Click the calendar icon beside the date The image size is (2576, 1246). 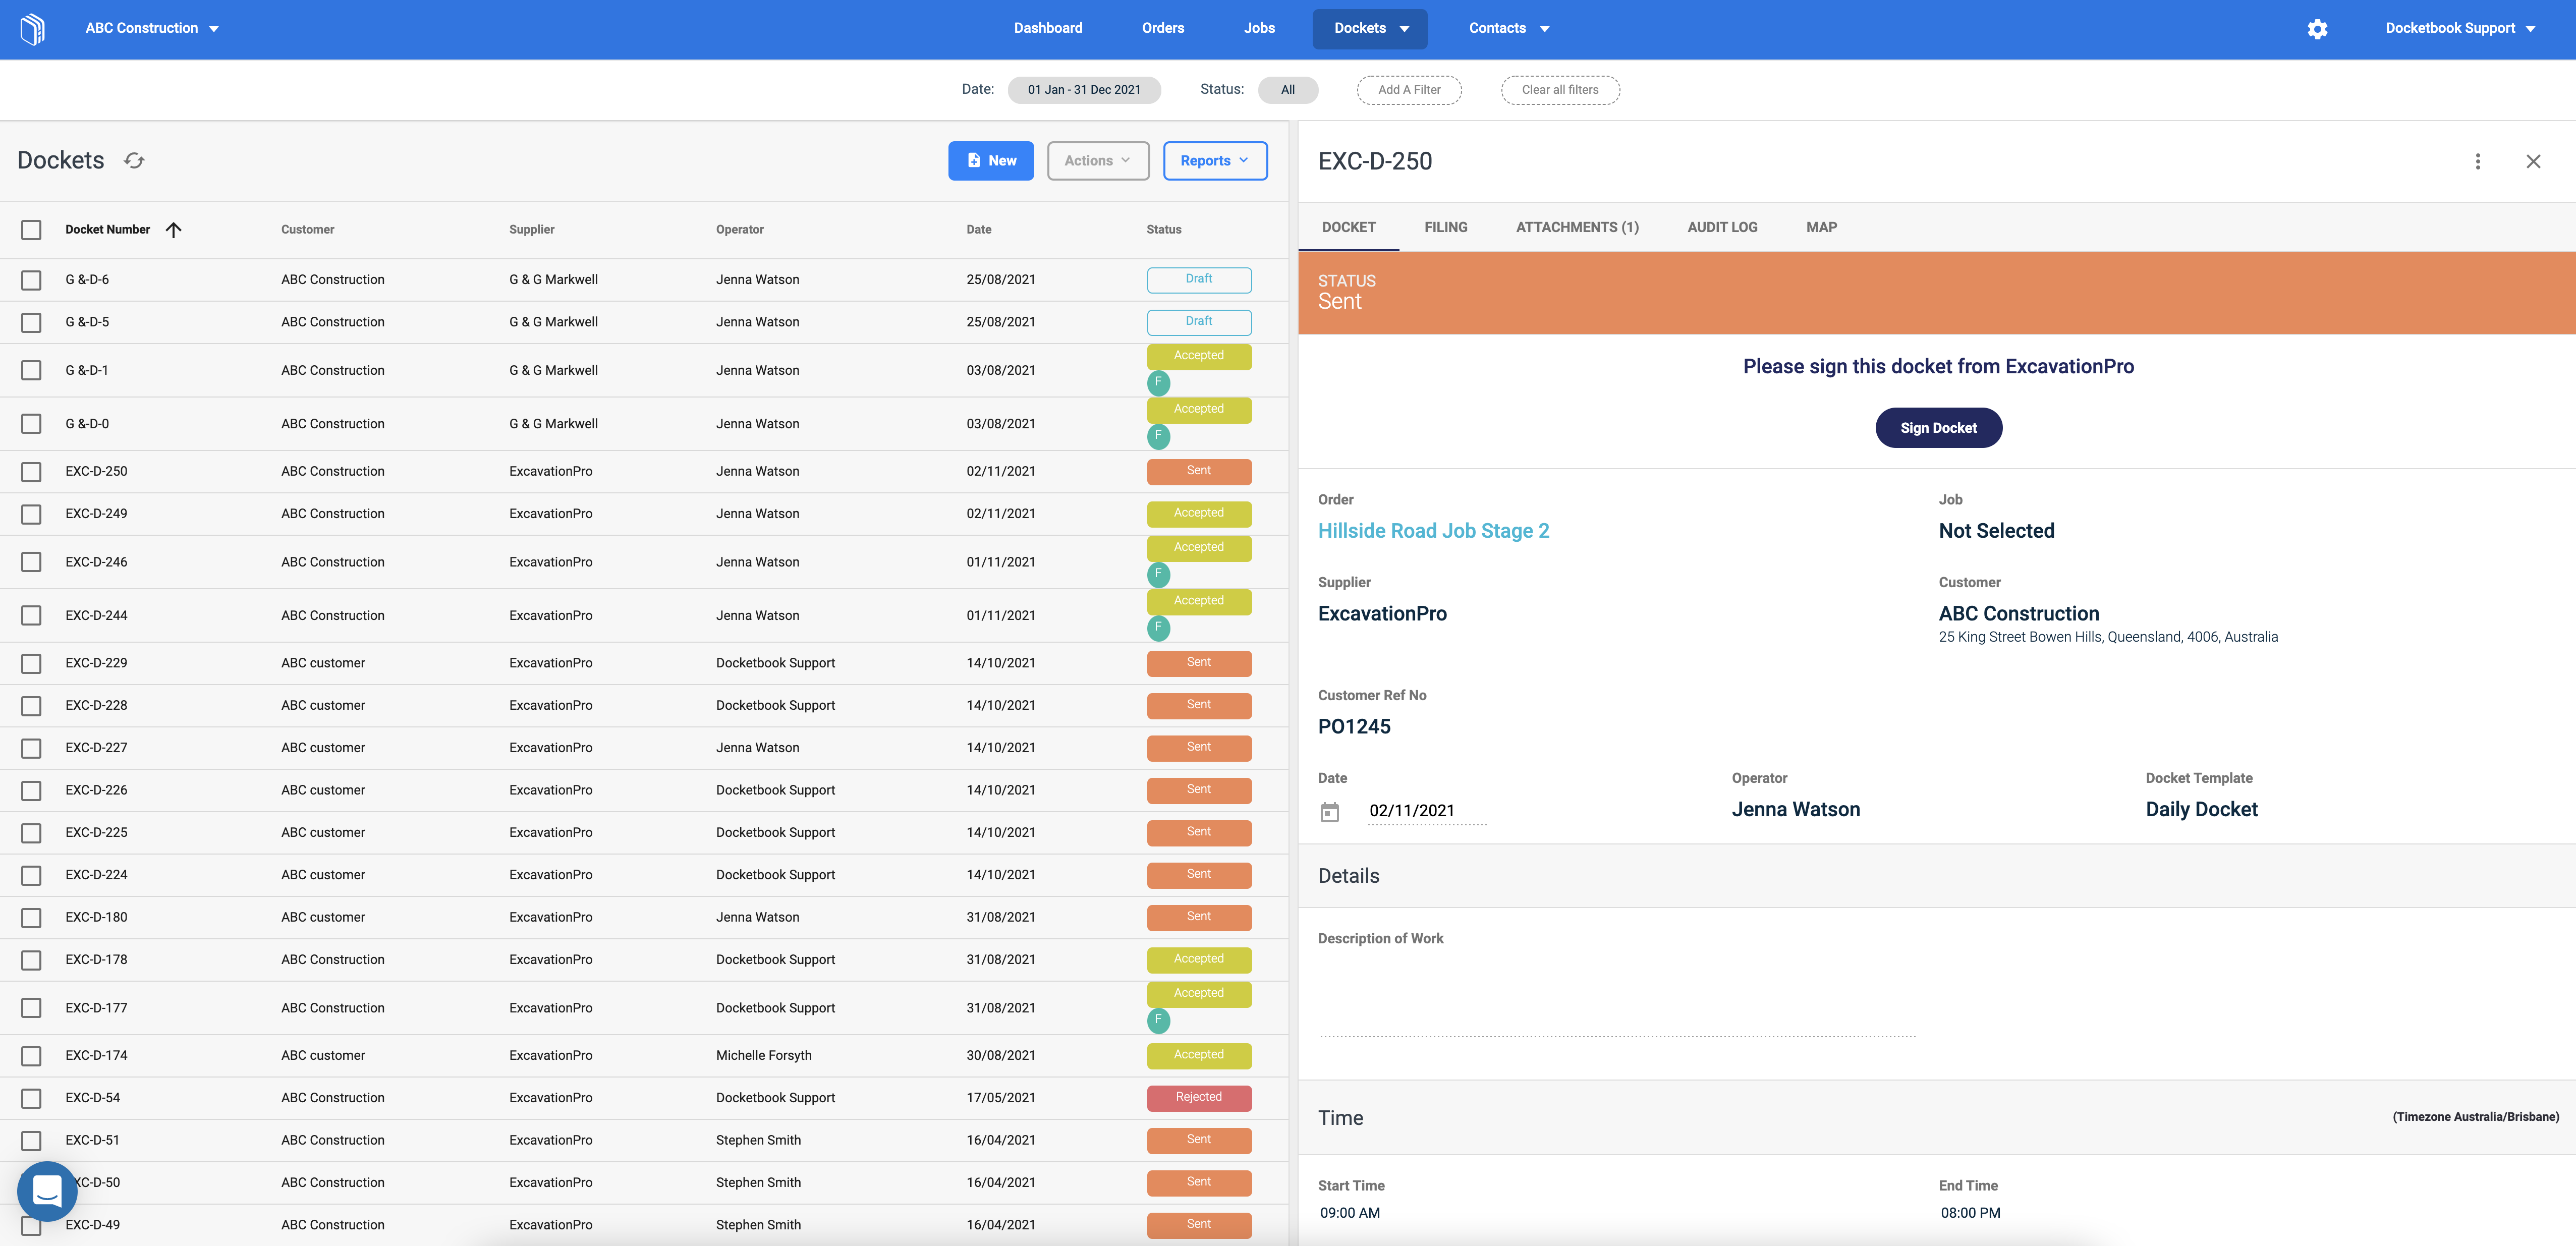click(1329, 812)
